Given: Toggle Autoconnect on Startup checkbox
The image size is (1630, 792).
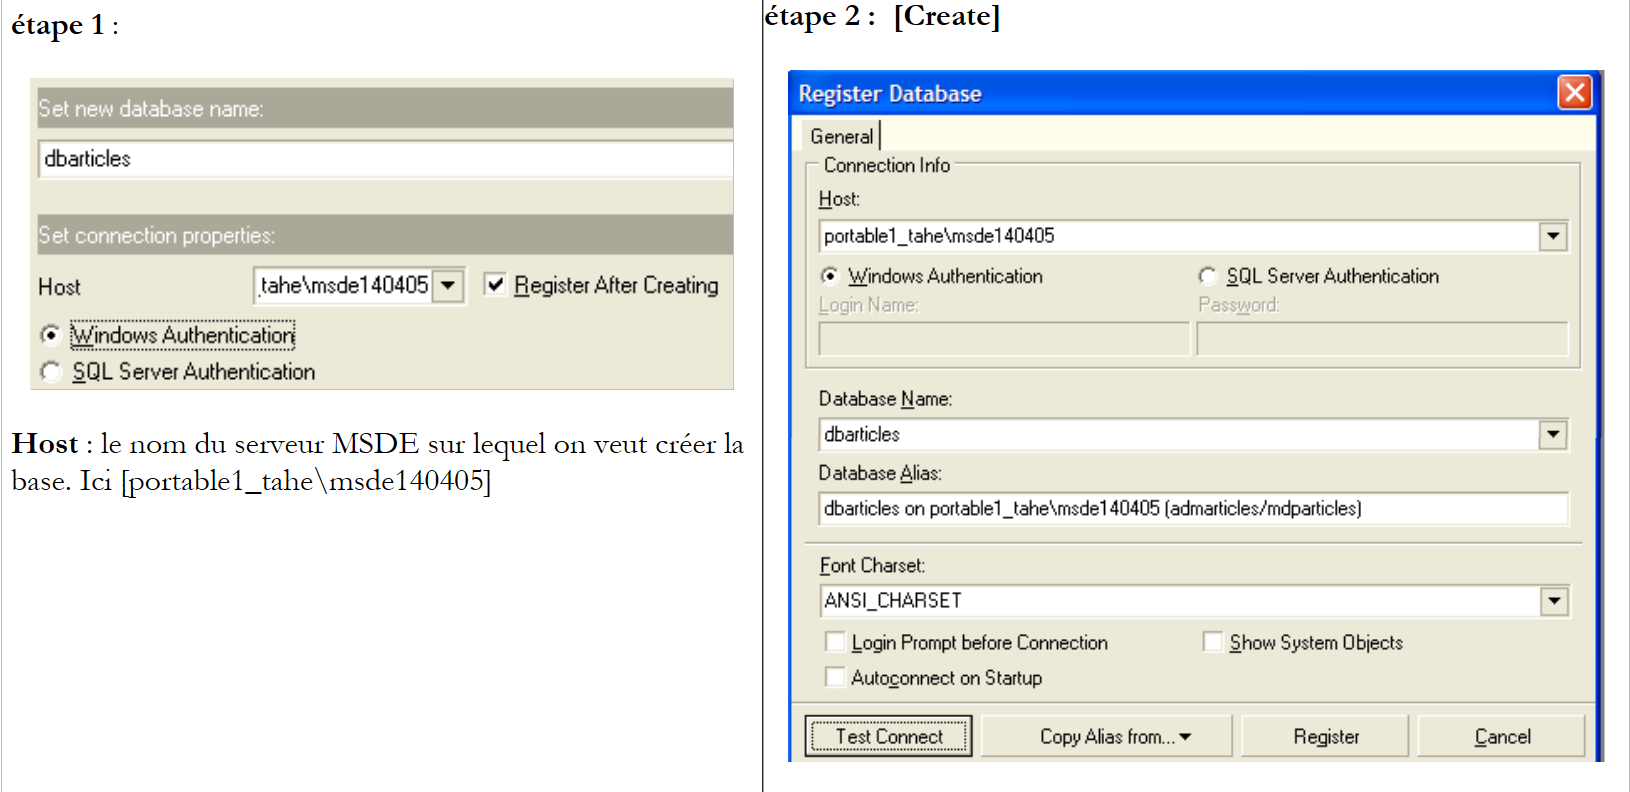Looking at the screenshot, I should [835, 677].
